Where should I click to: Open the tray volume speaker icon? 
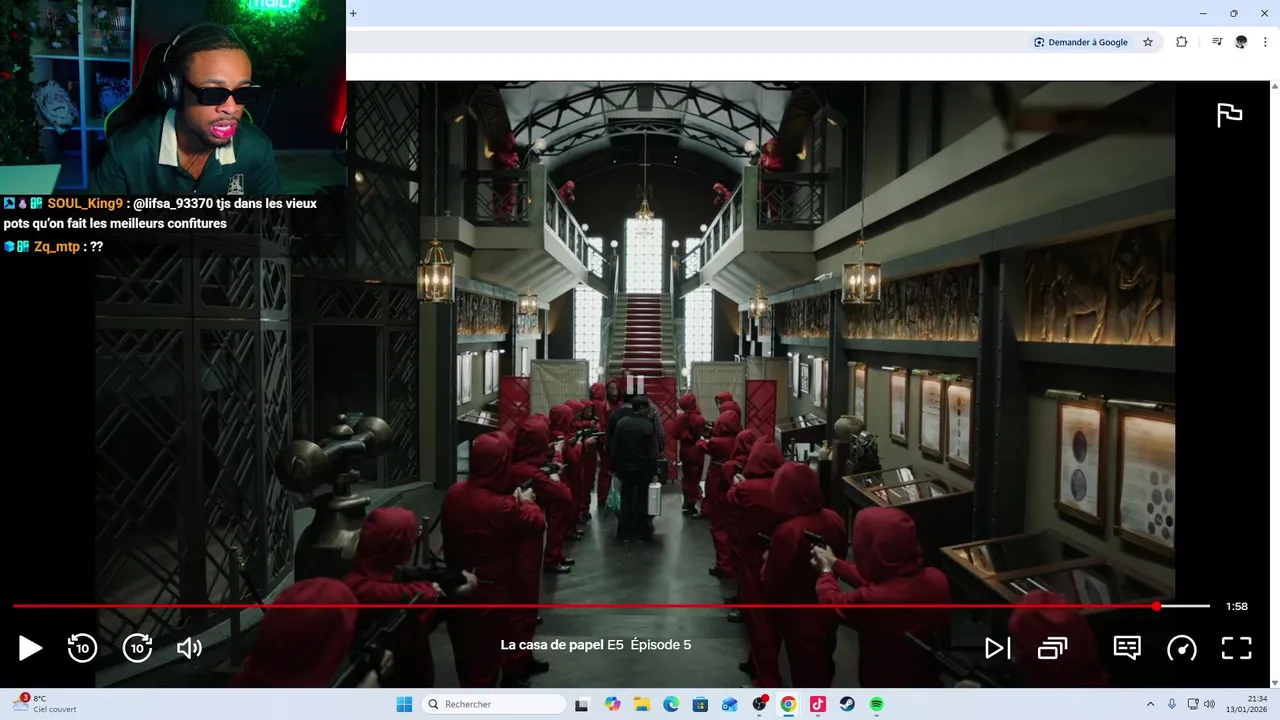pos(1209,704)
